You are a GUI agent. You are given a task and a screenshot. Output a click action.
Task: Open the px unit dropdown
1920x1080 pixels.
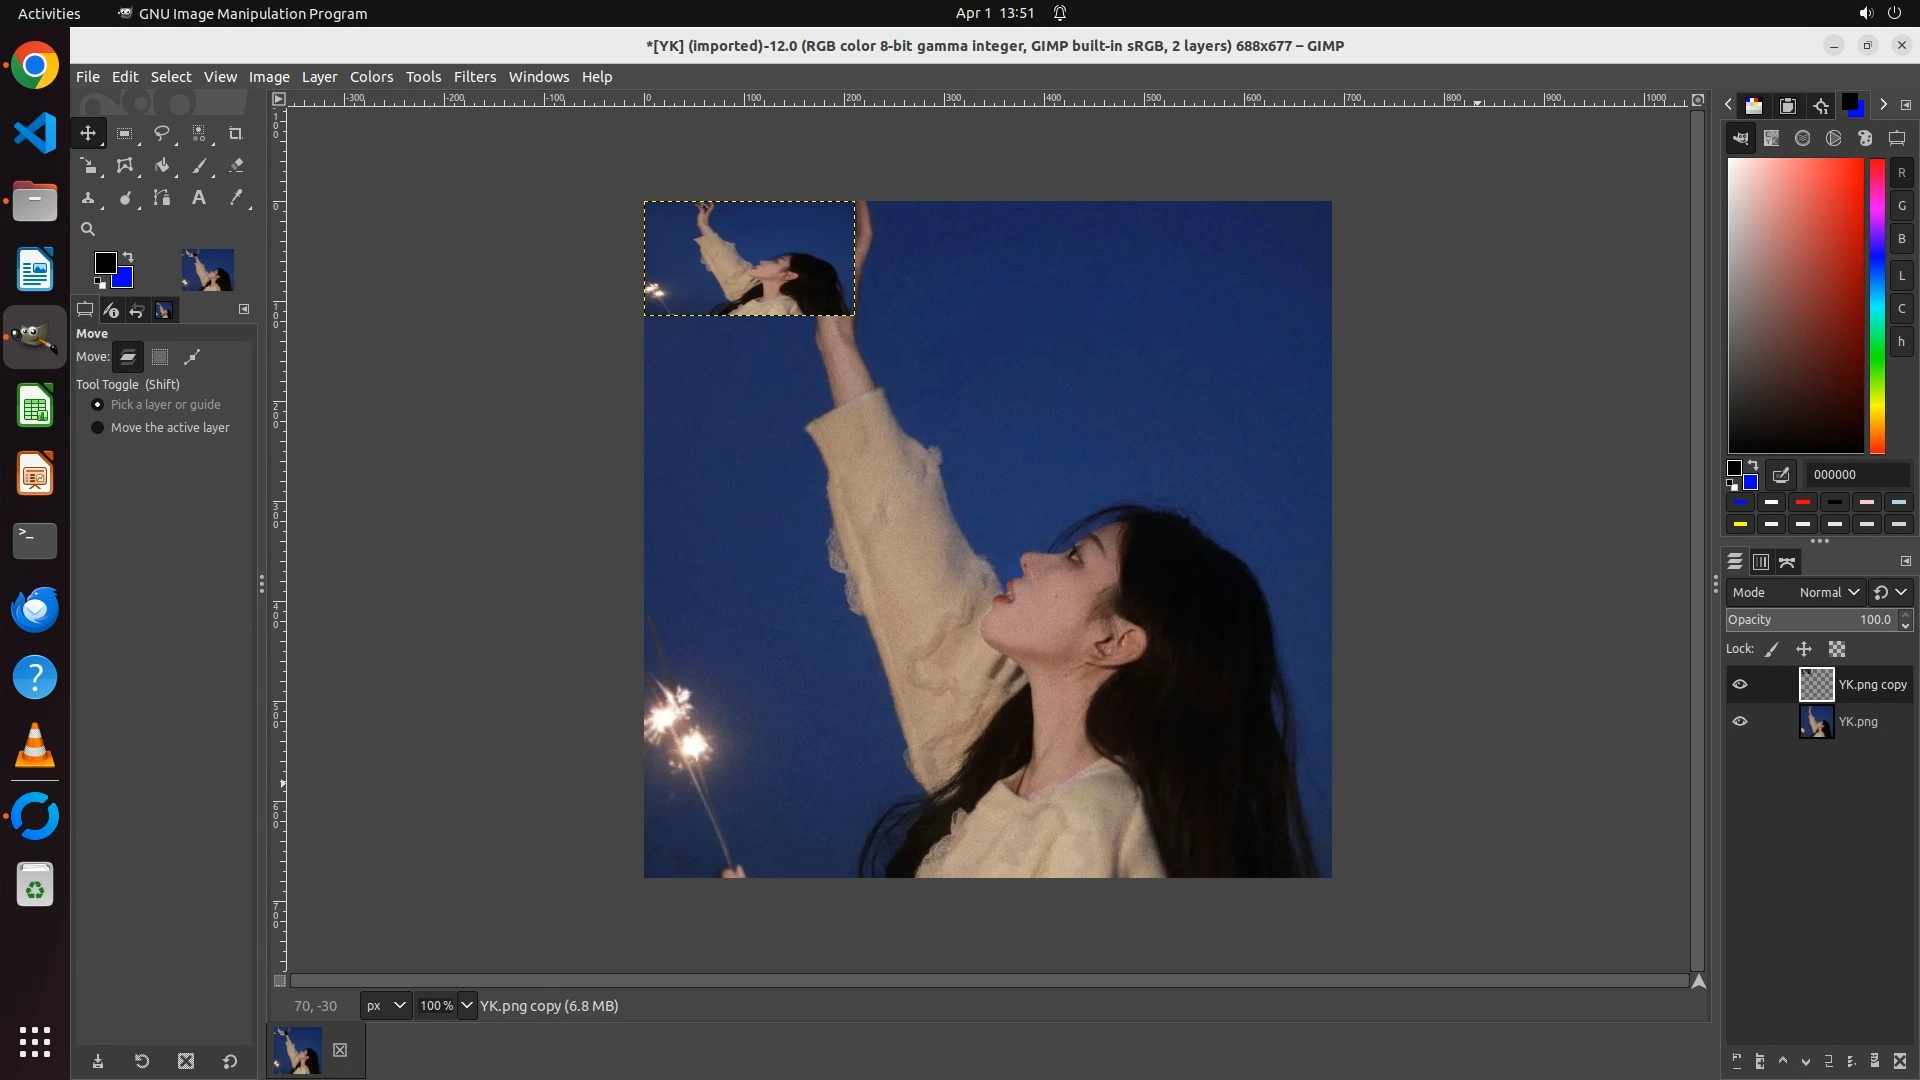(x=386, y=1006)
